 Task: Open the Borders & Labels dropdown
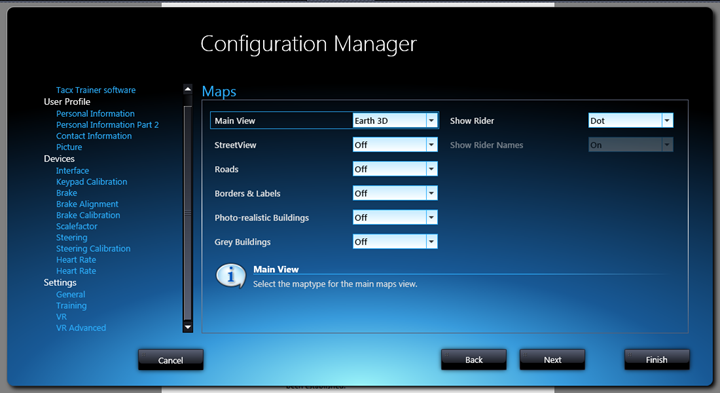pos(395,193)
